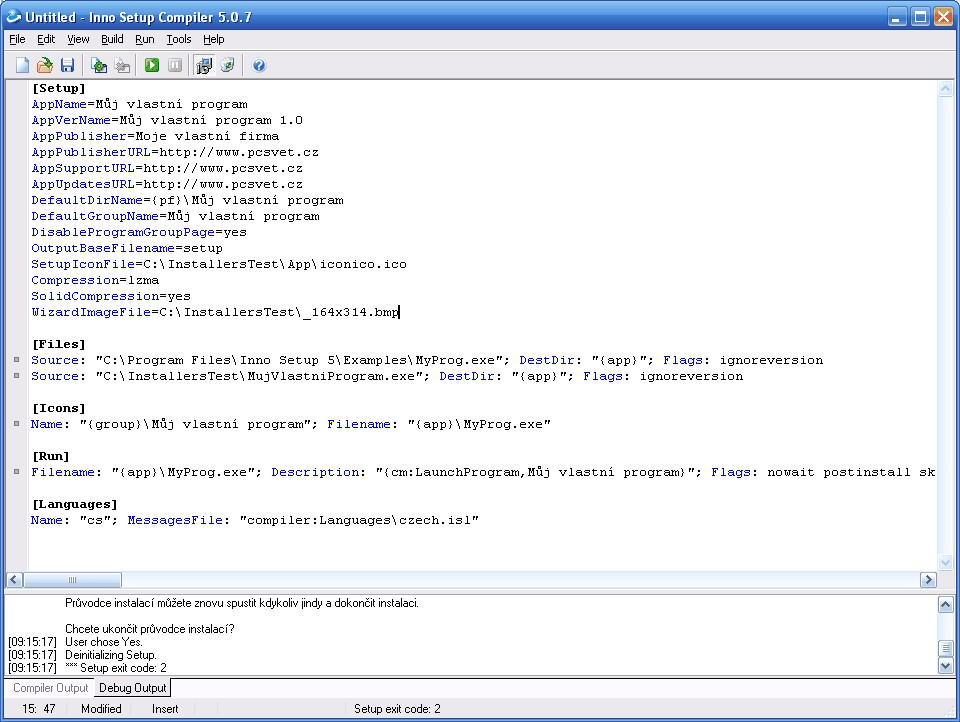Image resolution: width=960 pixels, height=722 pixels.
Task: Click the greyed-out Stop Compile icon
Action: click(122, 65)
